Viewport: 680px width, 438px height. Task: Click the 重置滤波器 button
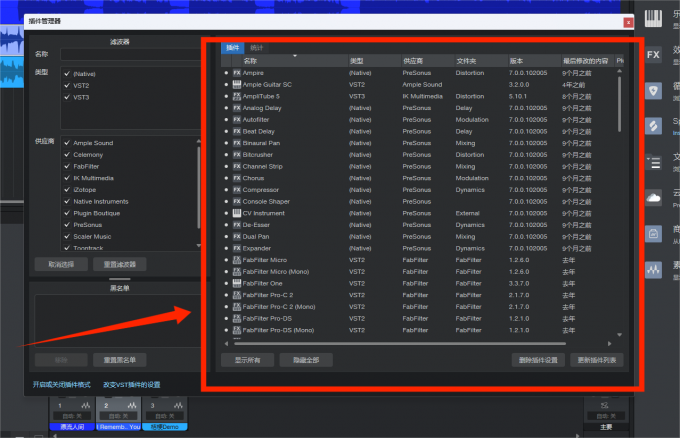(x=120, y=264)
